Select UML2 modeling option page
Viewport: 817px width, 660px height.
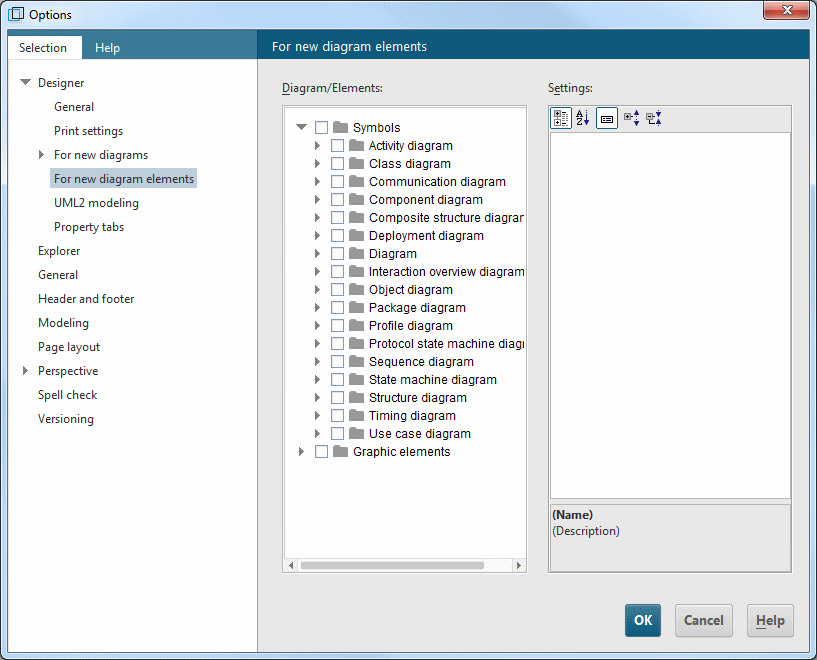coord(96,203)
